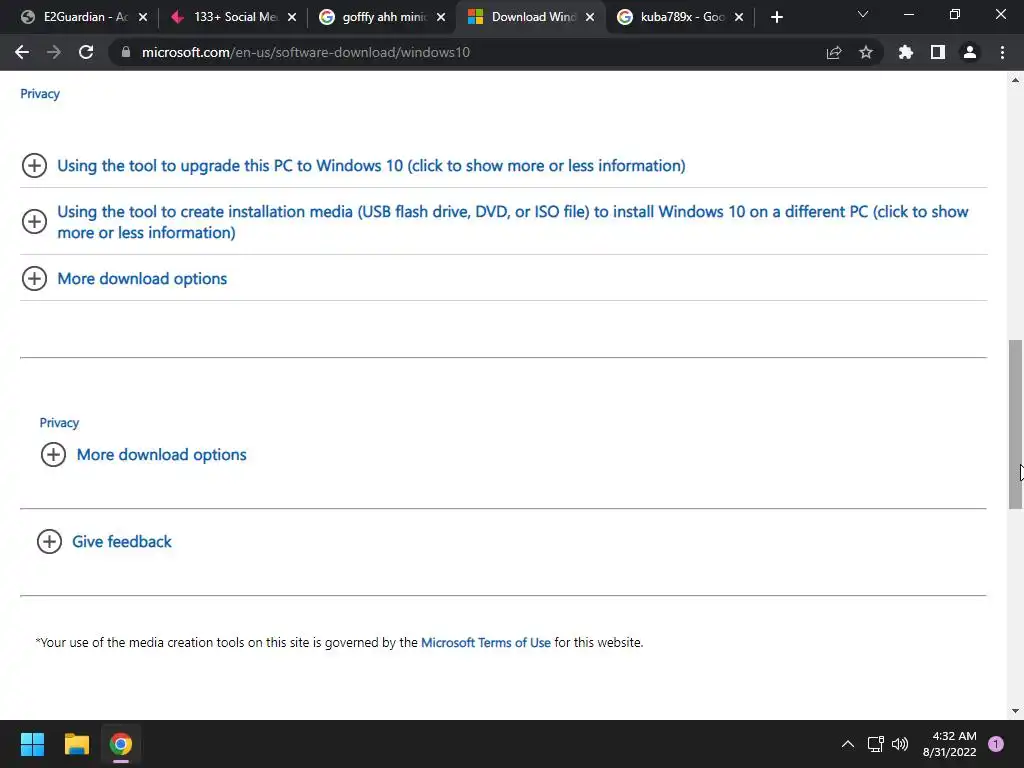
Task: Click scrollbar down arrow
Action: 1015,711
